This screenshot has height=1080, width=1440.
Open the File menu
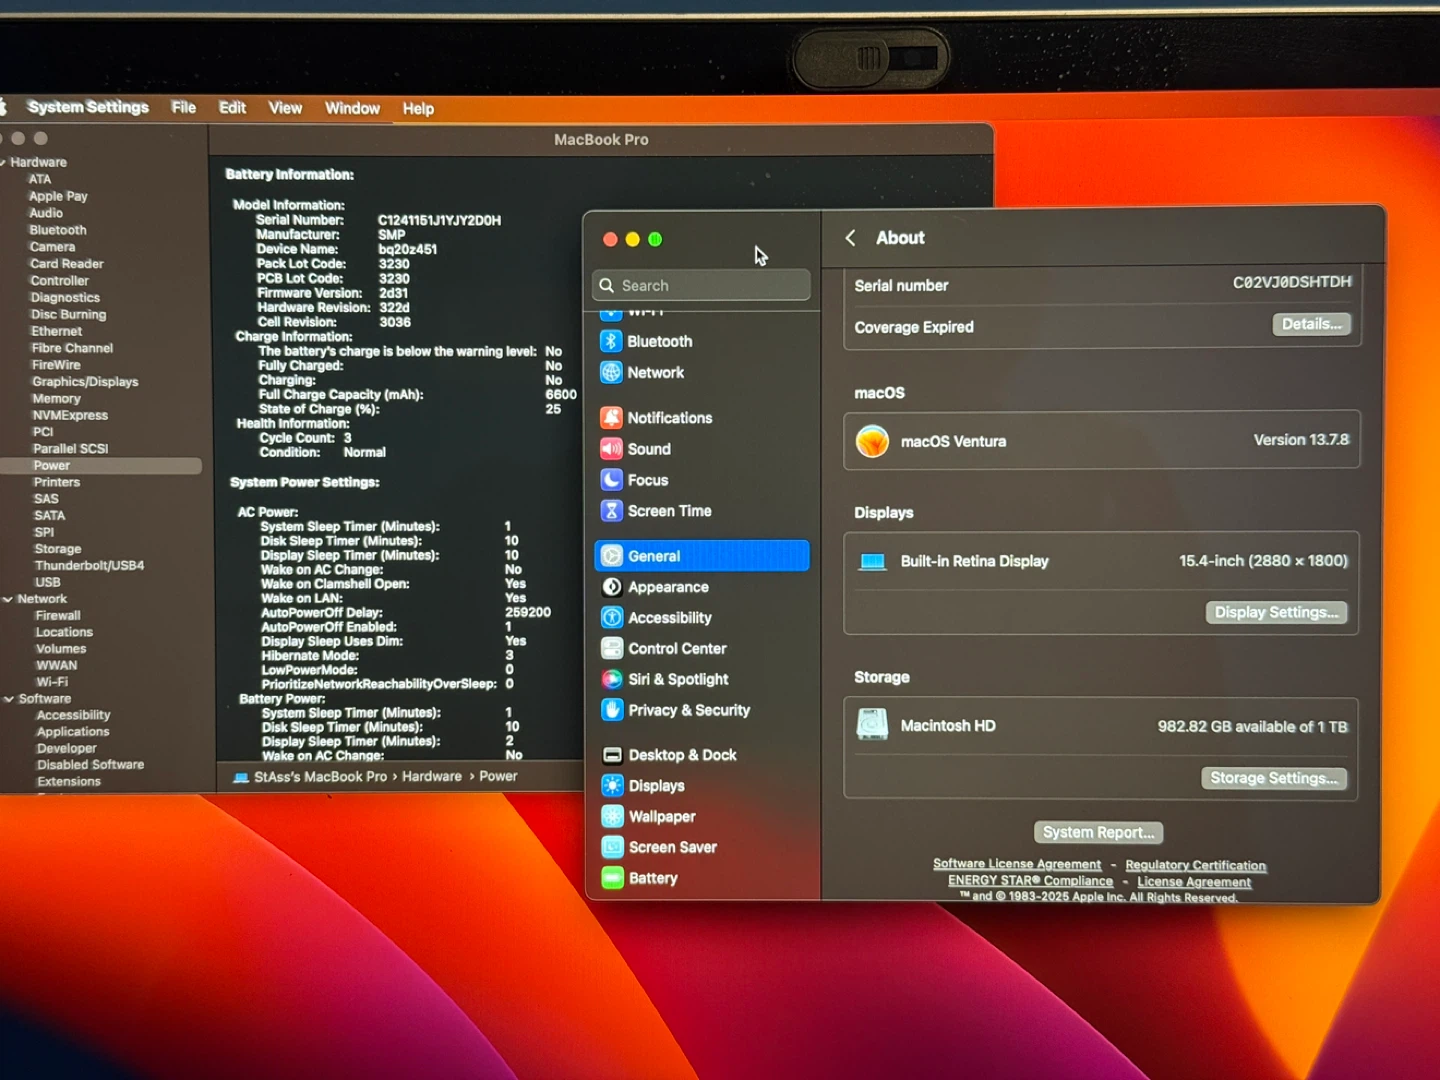tap(184, 107)
